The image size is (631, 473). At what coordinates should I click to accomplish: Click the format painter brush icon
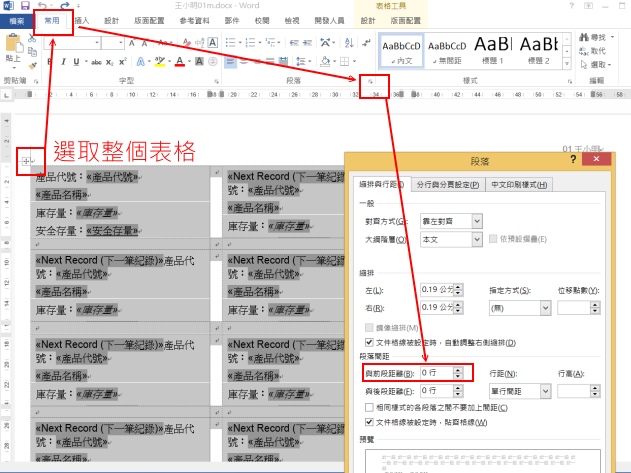tap(32, 65)
